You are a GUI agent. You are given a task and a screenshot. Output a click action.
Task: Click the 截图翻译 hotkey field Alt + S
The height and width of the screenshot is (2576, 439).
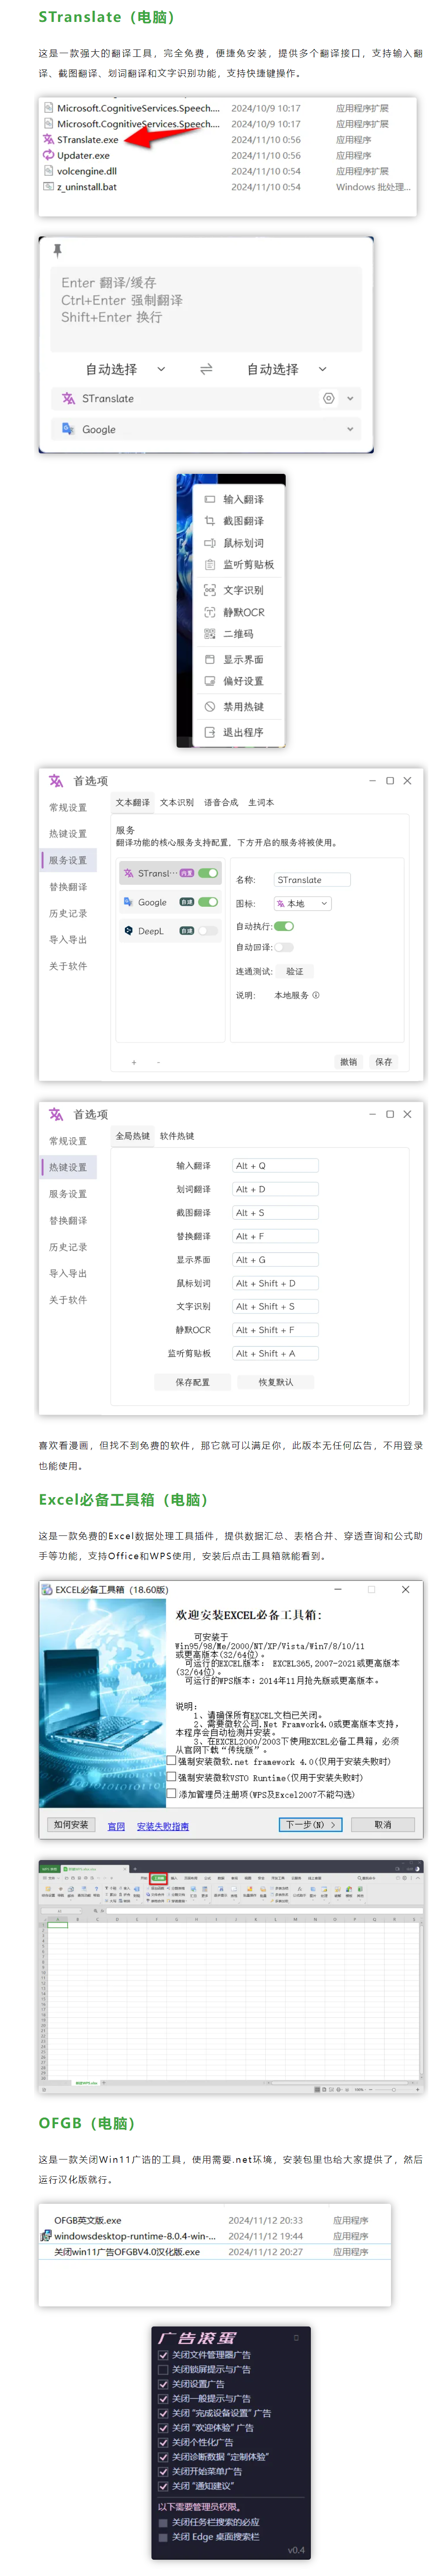(x=275, y=1212)
